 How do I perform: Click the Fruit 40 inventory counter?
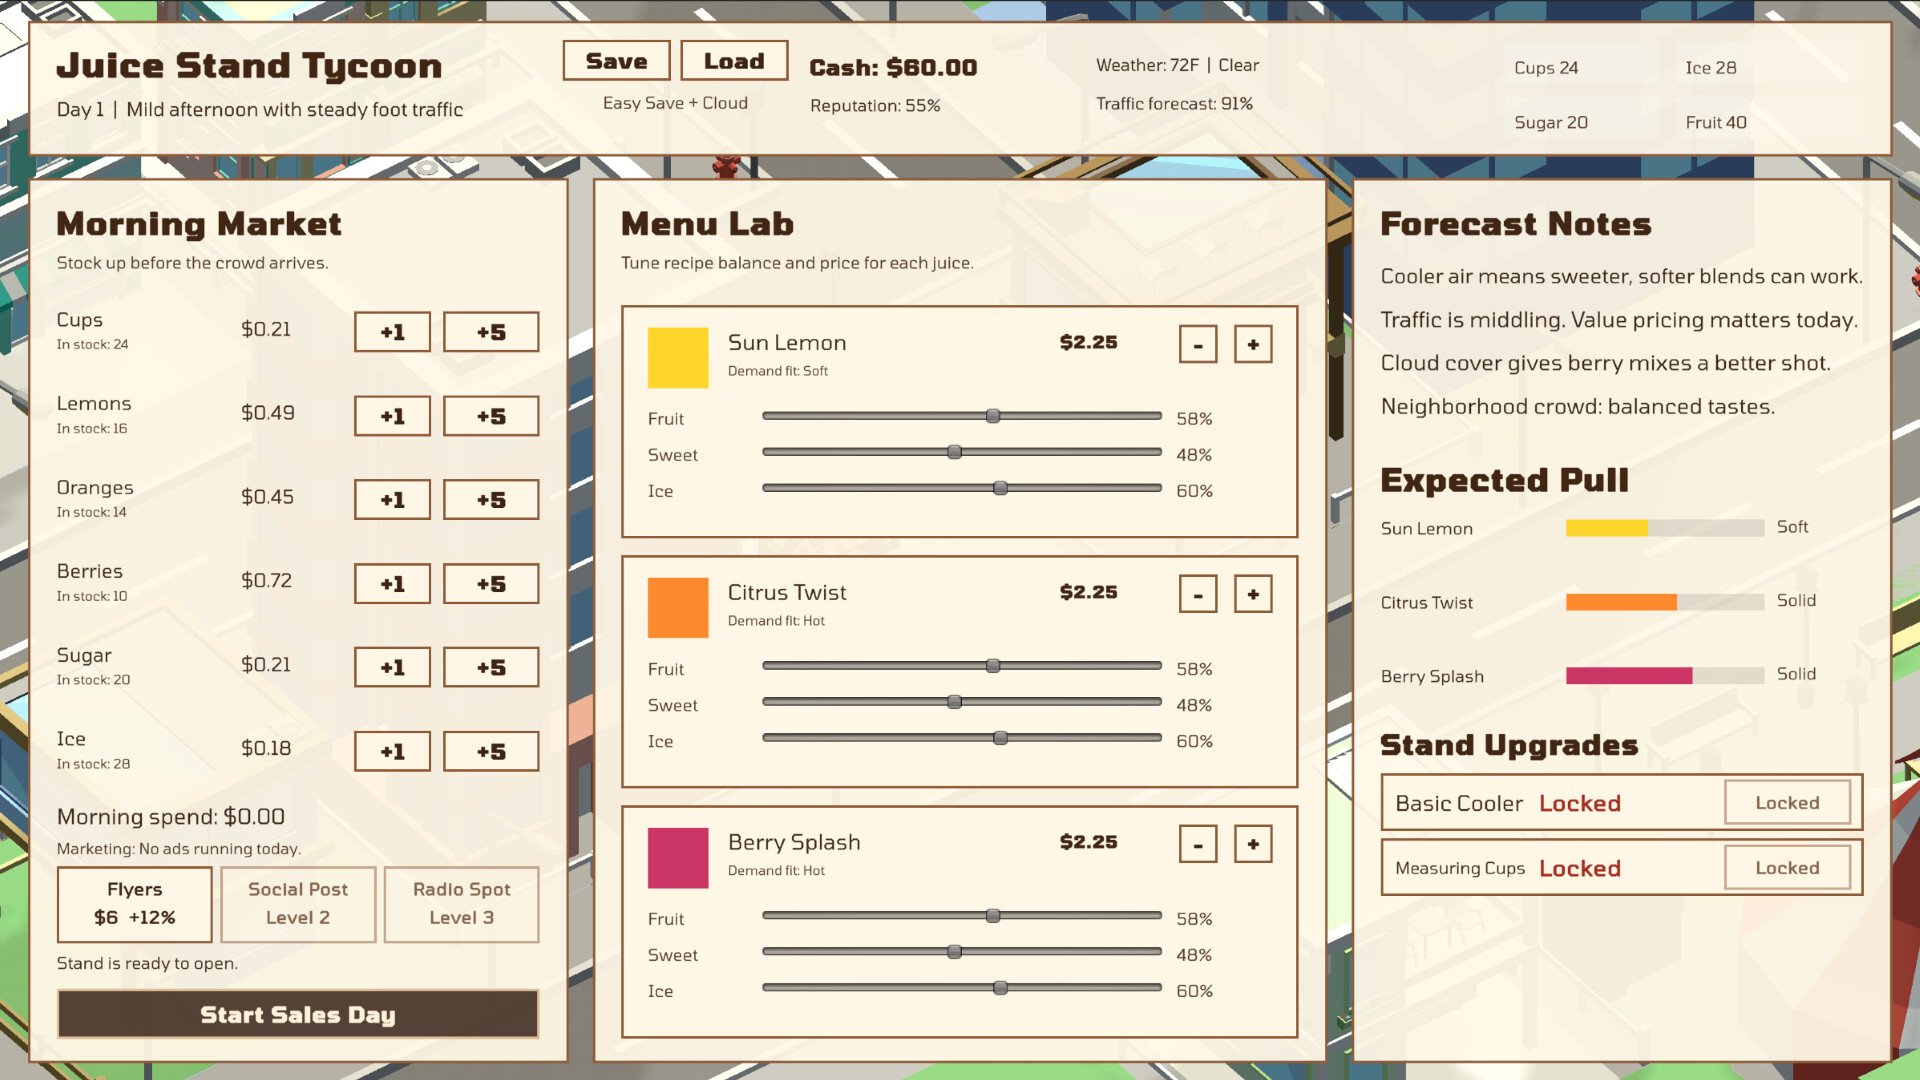click(1716, 122)
